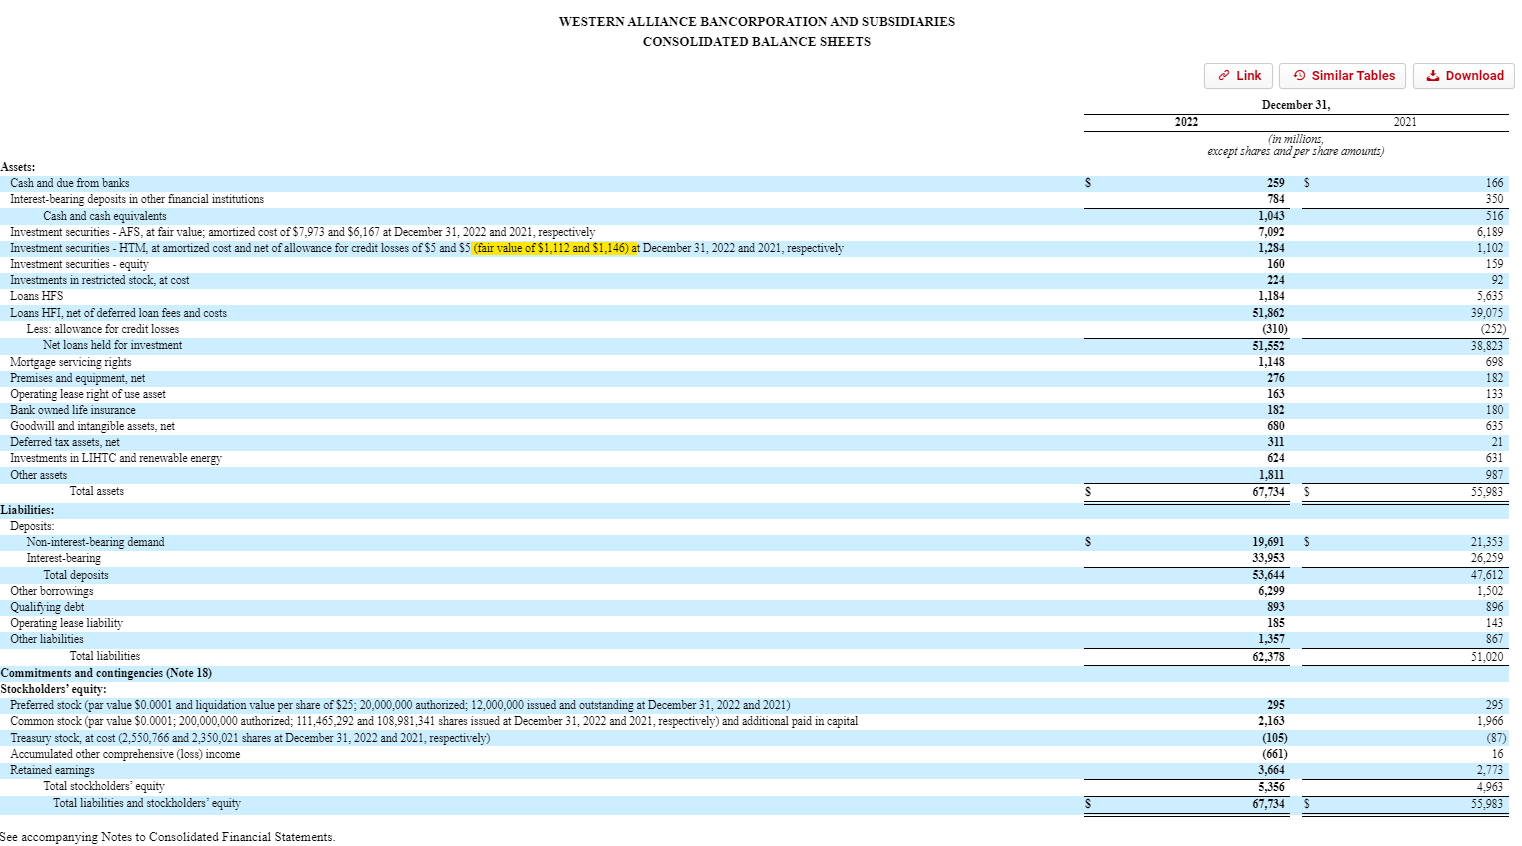Screen dimensions: 1522x846
Task: Click the chain icon in Link button
Action: [x=1224, y=76]
